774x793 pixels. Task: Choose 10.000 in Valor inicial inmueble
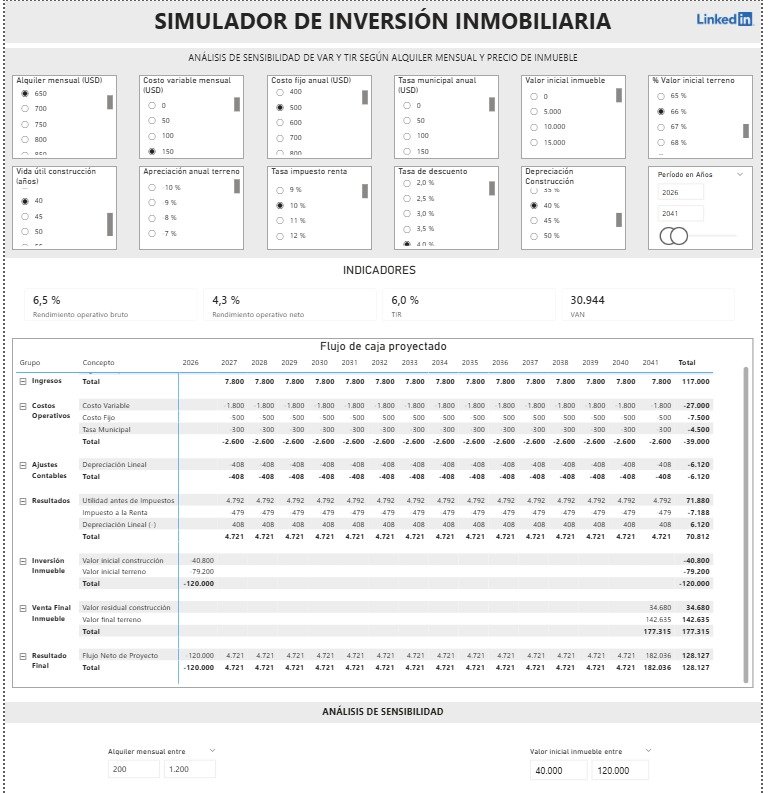534,127
